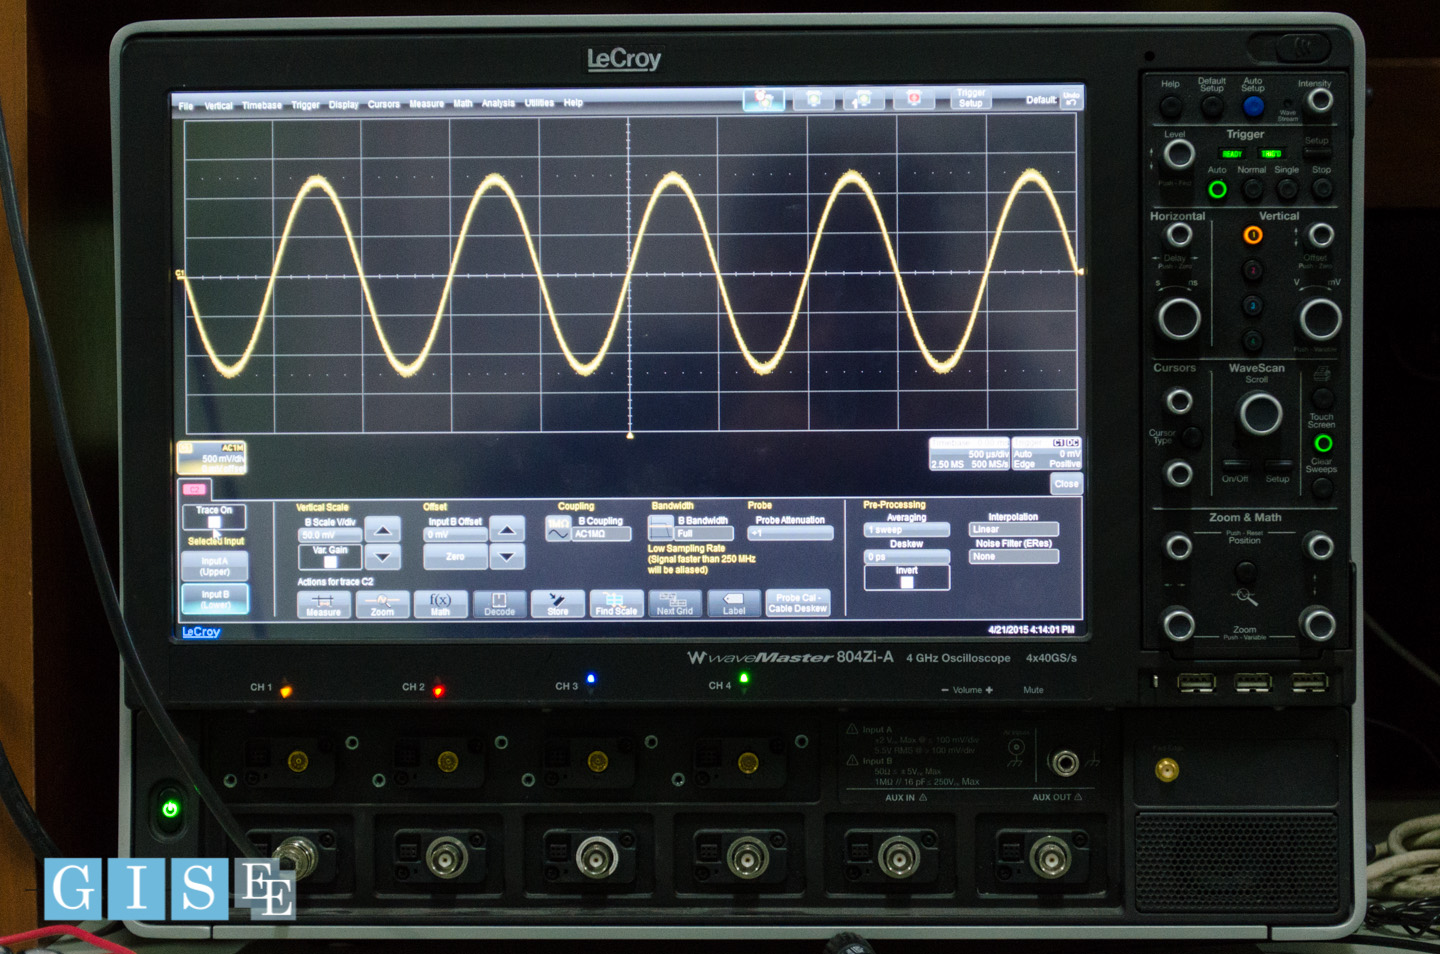Viewport: 1440px width, 954px height.
Task: Push the Vertical Offset knob to zero
Action: (1321, 235)
